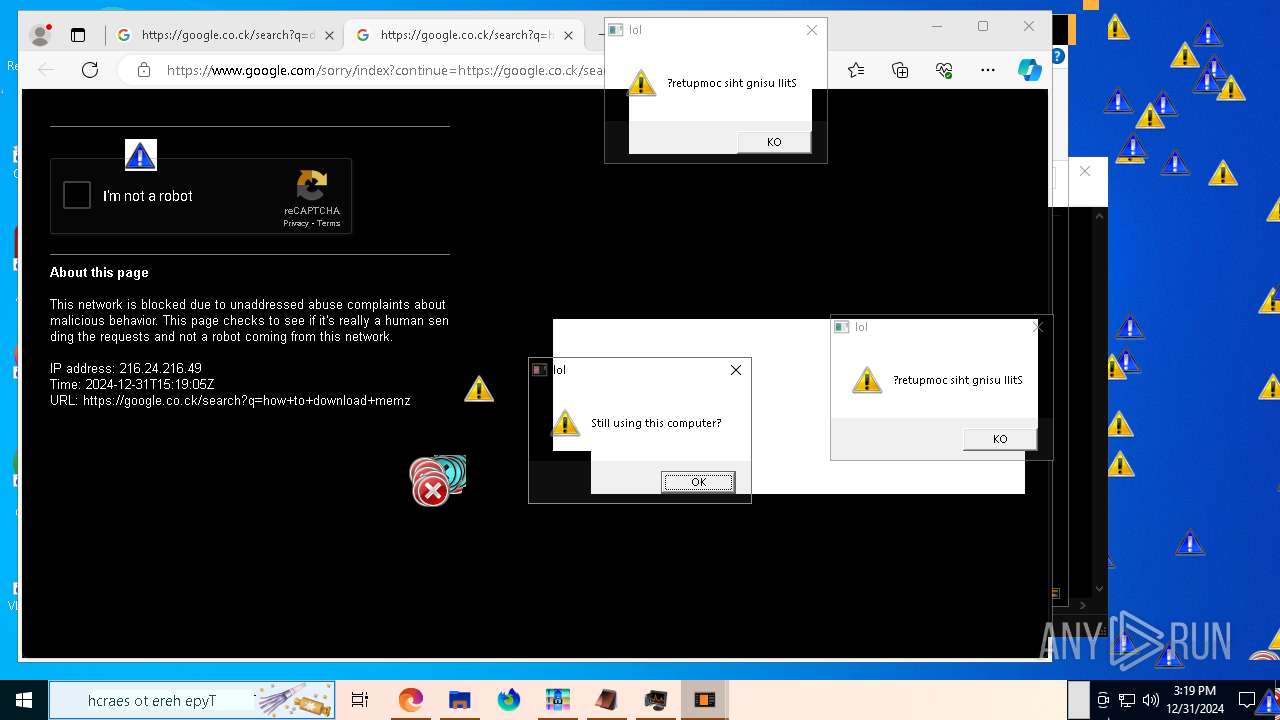Viewport: 1280px width, 720px height.
Task: Open Firefox from the taskbar
Action: (508, 700)
